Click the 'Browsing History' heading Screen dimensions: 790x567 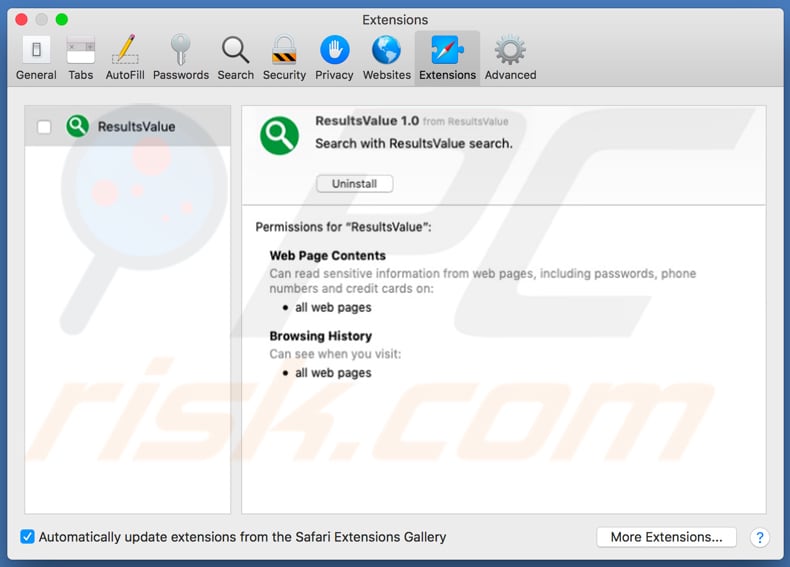coord(320,336)
